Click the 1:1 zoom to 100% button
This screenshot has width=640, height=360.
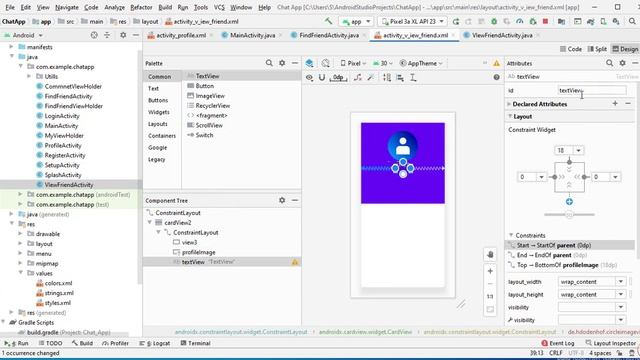[490, 296]
